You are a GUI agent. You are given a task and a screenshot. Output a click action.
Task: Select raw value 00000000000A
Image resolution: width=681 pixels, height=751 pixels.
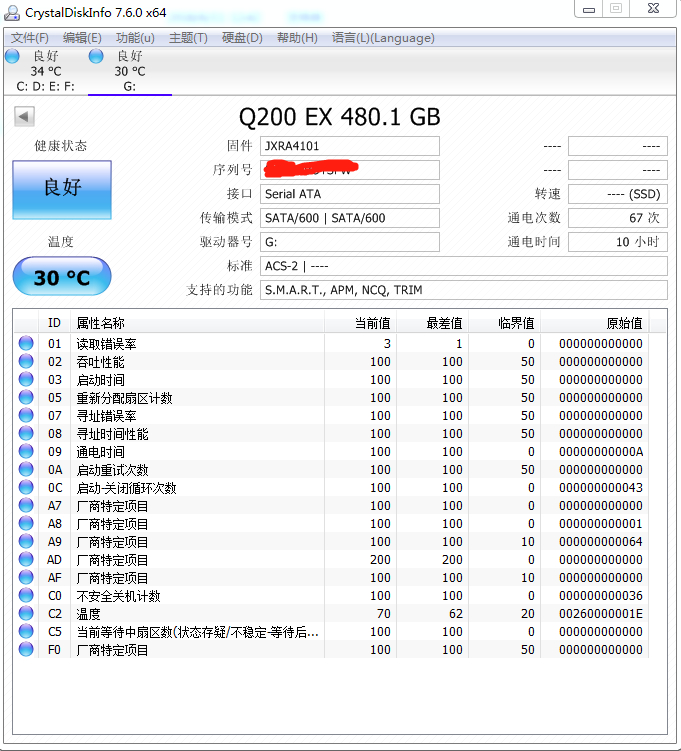pos(601,452)
